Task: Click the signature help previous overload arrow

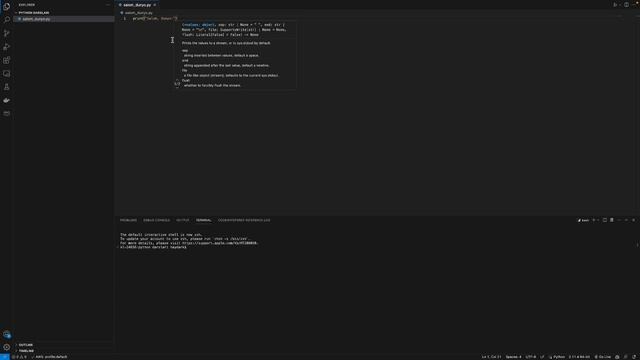Action: 177,80
